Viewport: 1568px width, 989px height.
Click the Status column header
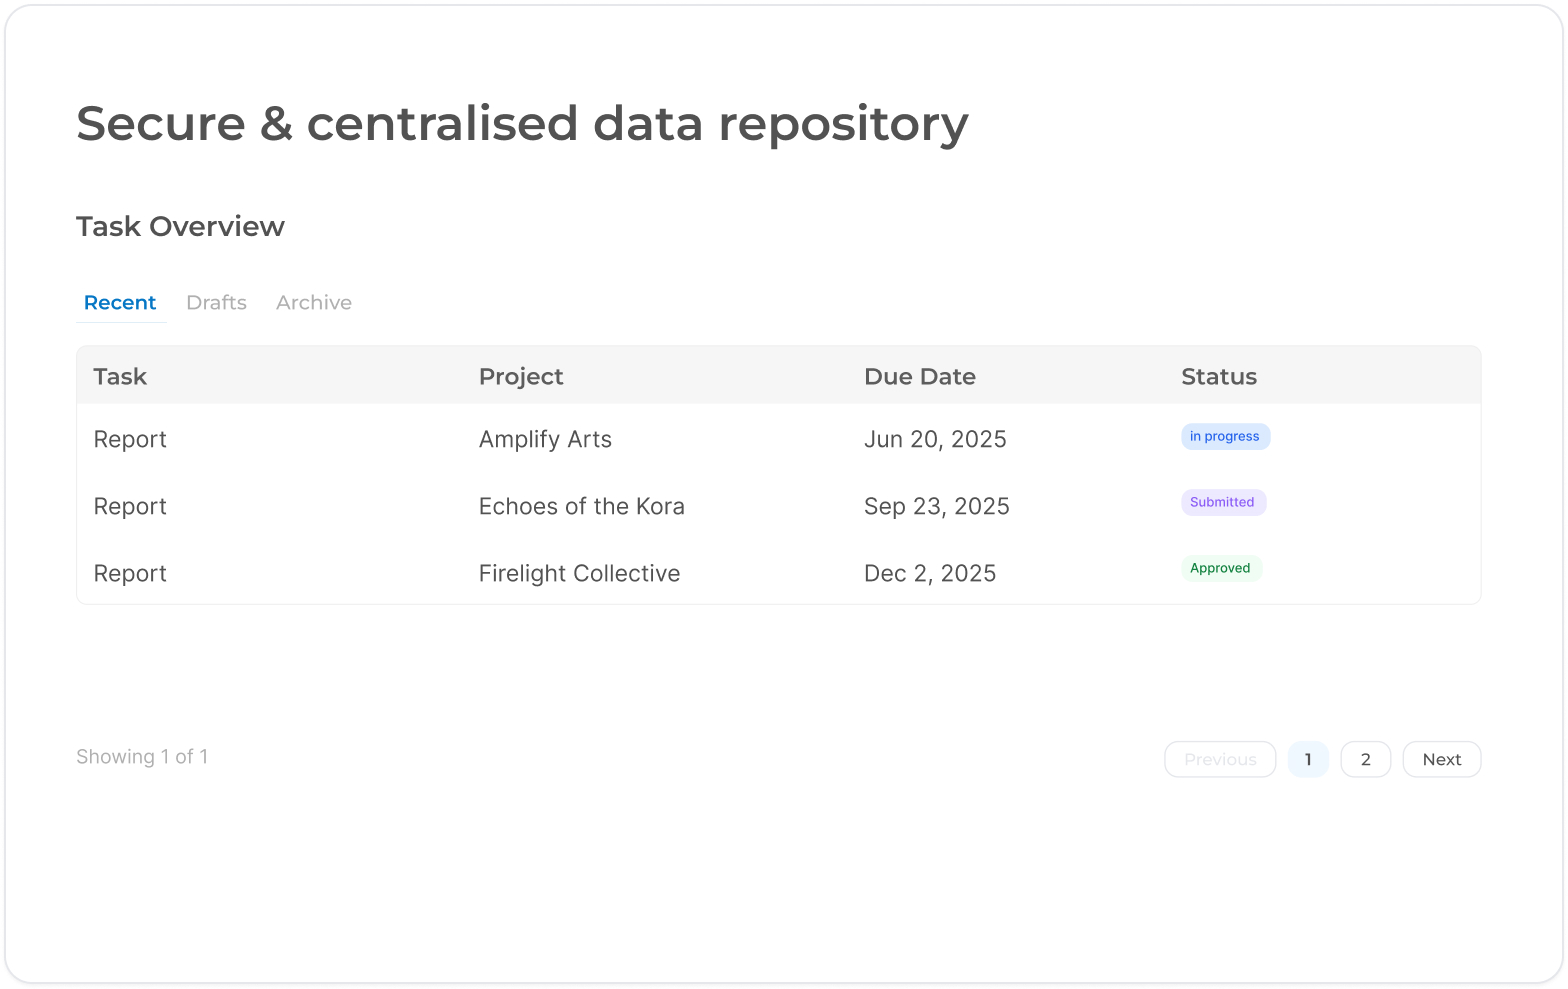[x=1218, y=377]
